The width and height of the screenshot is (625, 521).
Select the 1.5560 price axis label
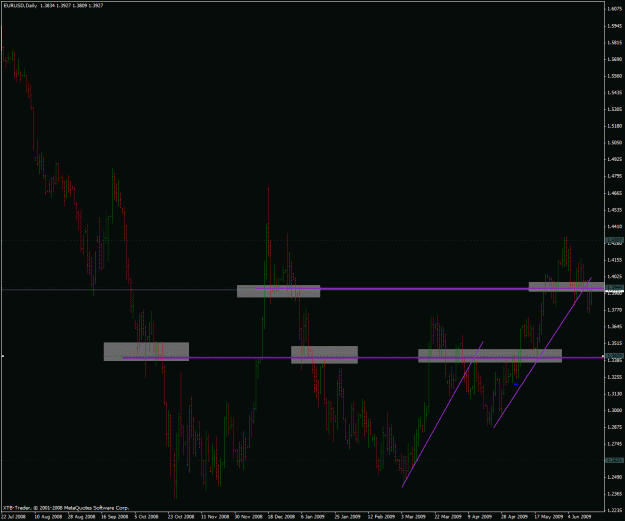pos(614,76)
